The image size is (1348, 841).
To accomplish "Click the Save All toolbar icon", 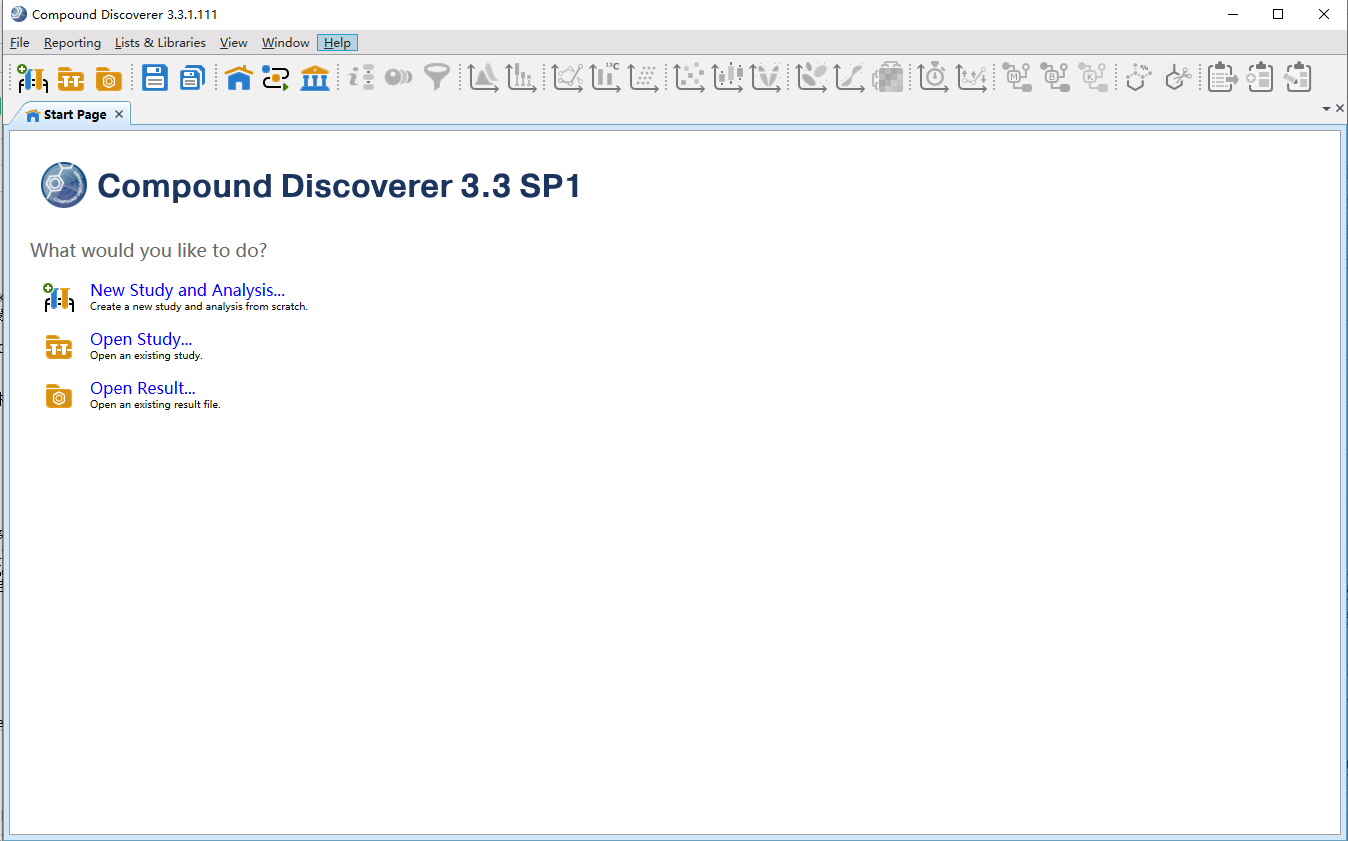I will (x=191, y=77).
